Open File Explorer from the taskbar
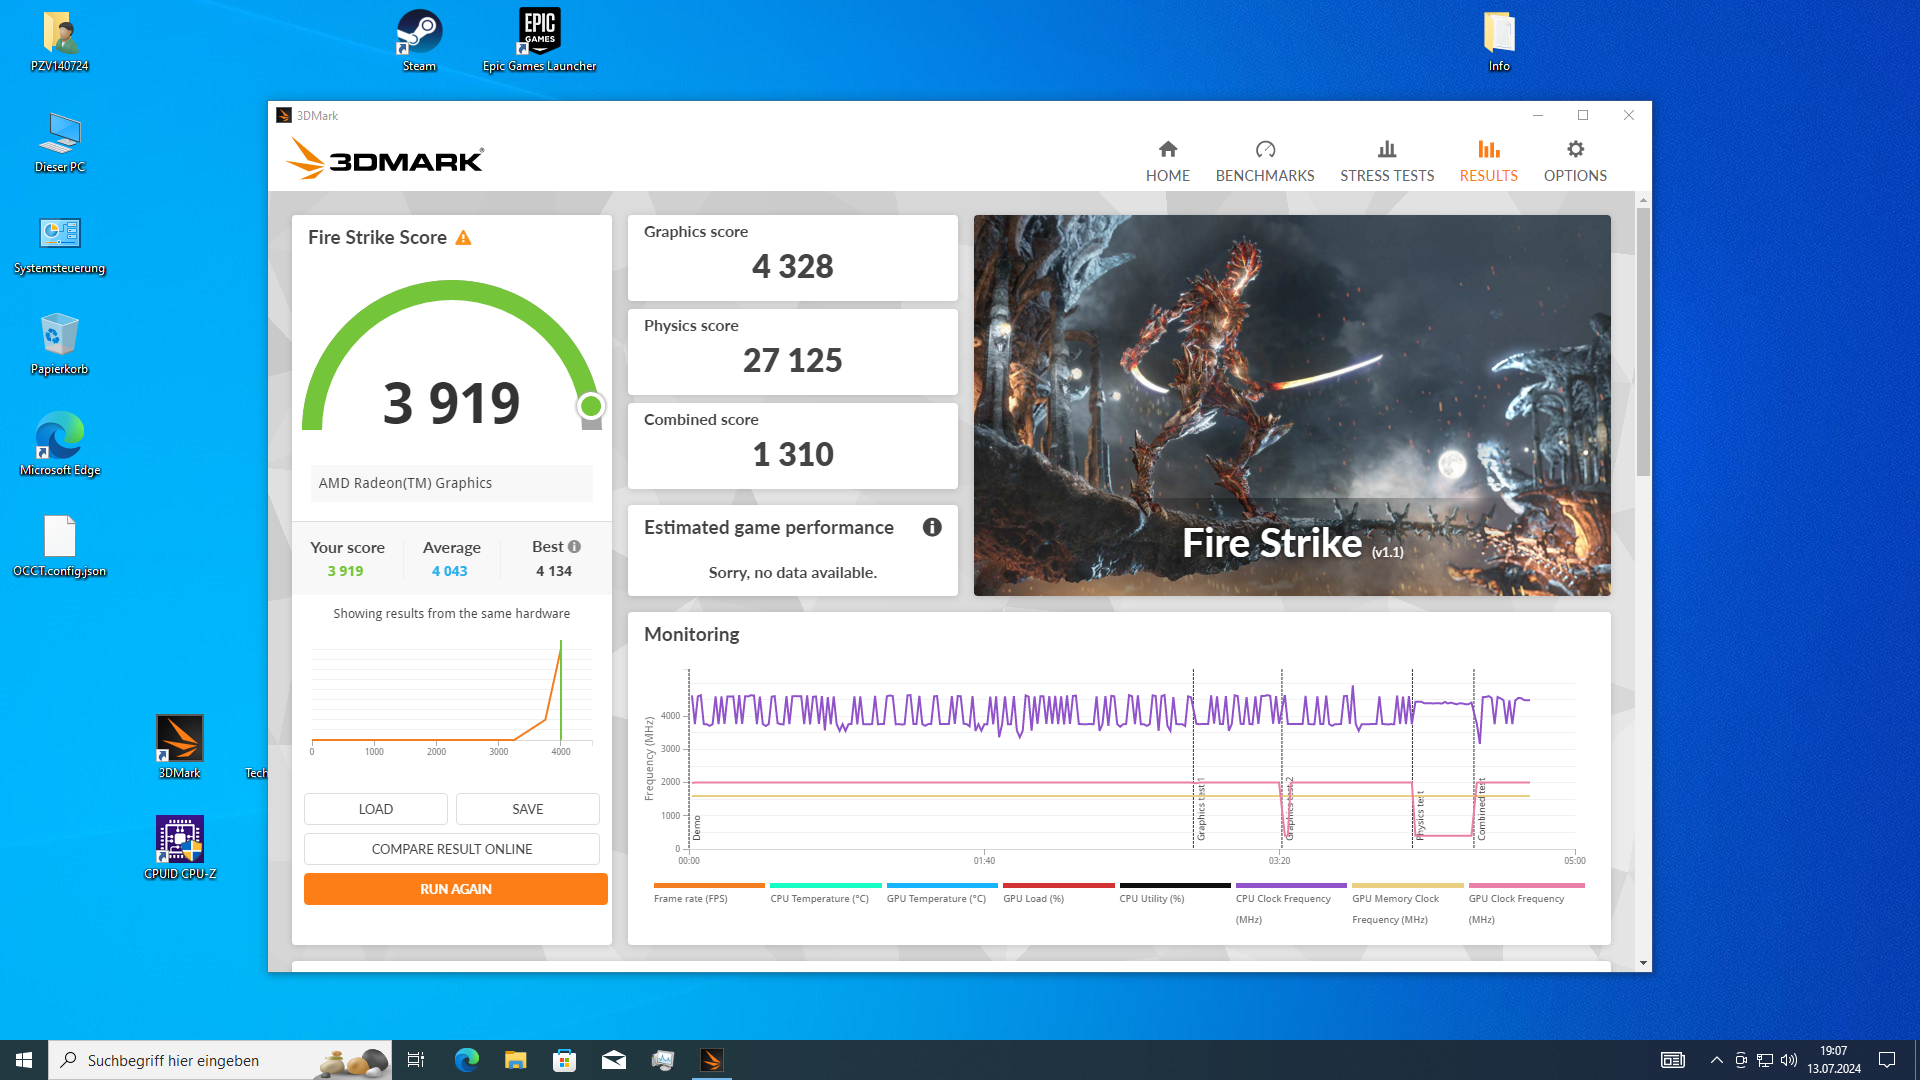 515,1060
